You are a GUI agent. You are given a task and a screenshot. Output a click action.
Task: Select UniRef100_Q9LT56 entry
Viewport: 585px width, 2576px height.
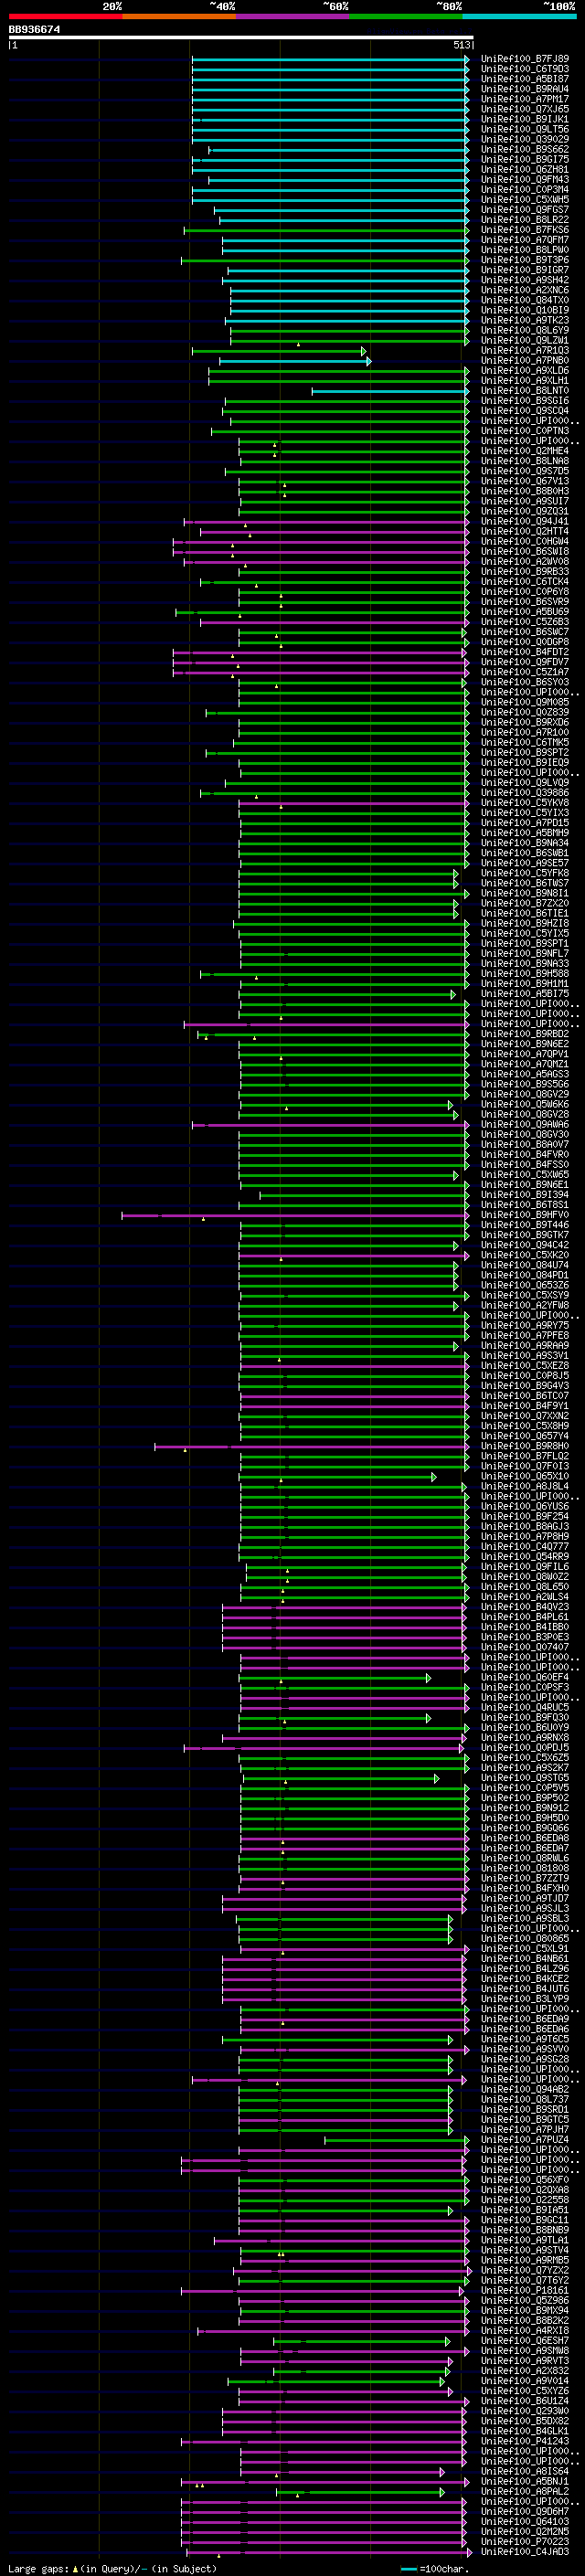coord(525,129)
